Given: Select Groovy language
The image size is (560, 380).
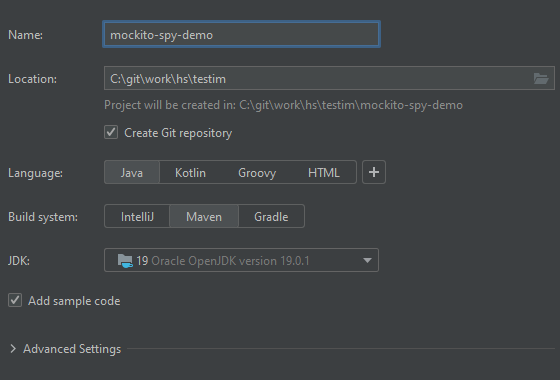Looking at the screenshot, I should [257, 172].
